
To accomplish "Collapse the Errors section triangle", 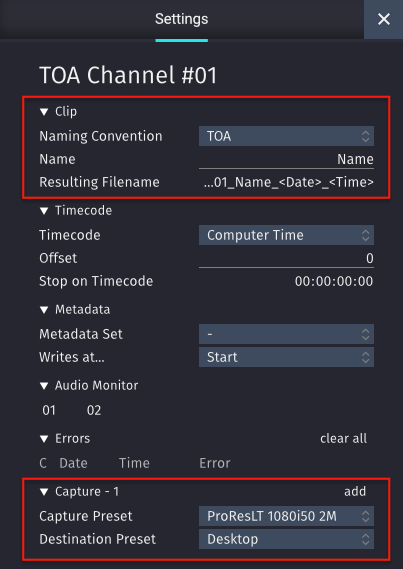I will pos(44,439).
